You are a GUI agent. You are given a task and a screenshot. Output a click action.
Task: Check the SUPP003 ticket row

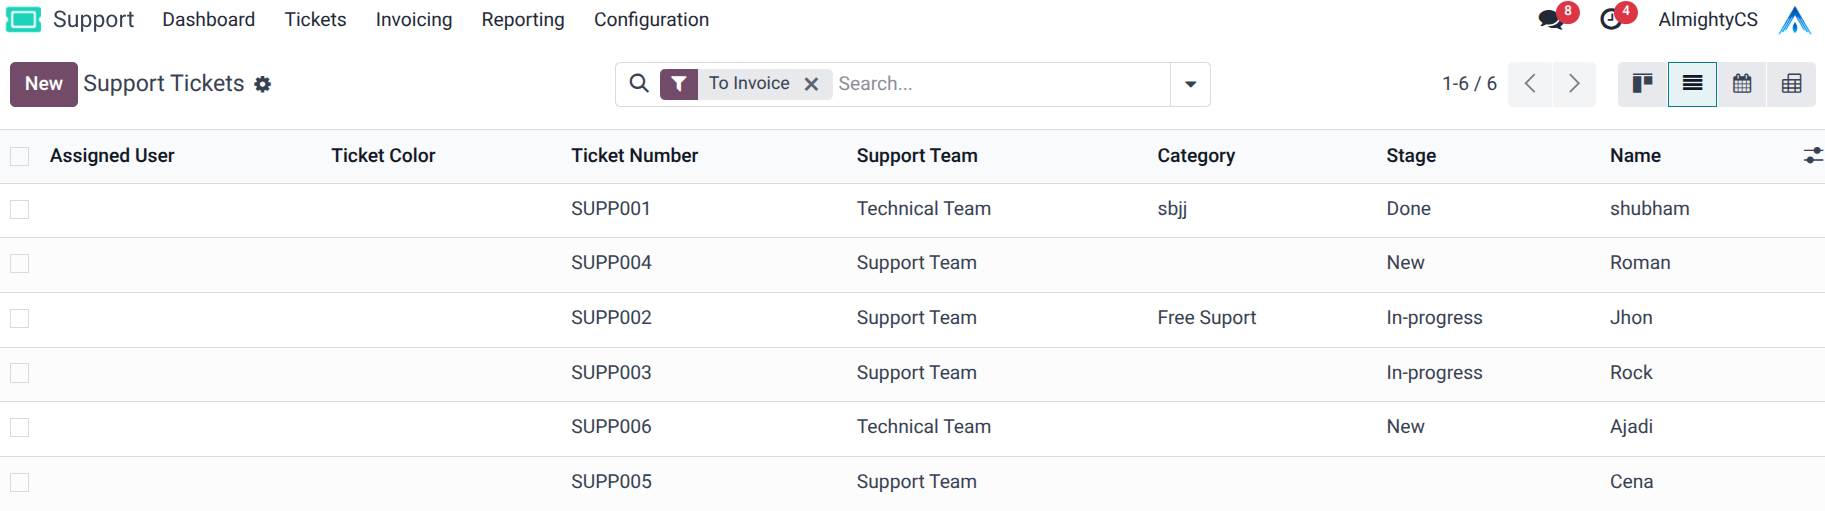coord(20,373)
